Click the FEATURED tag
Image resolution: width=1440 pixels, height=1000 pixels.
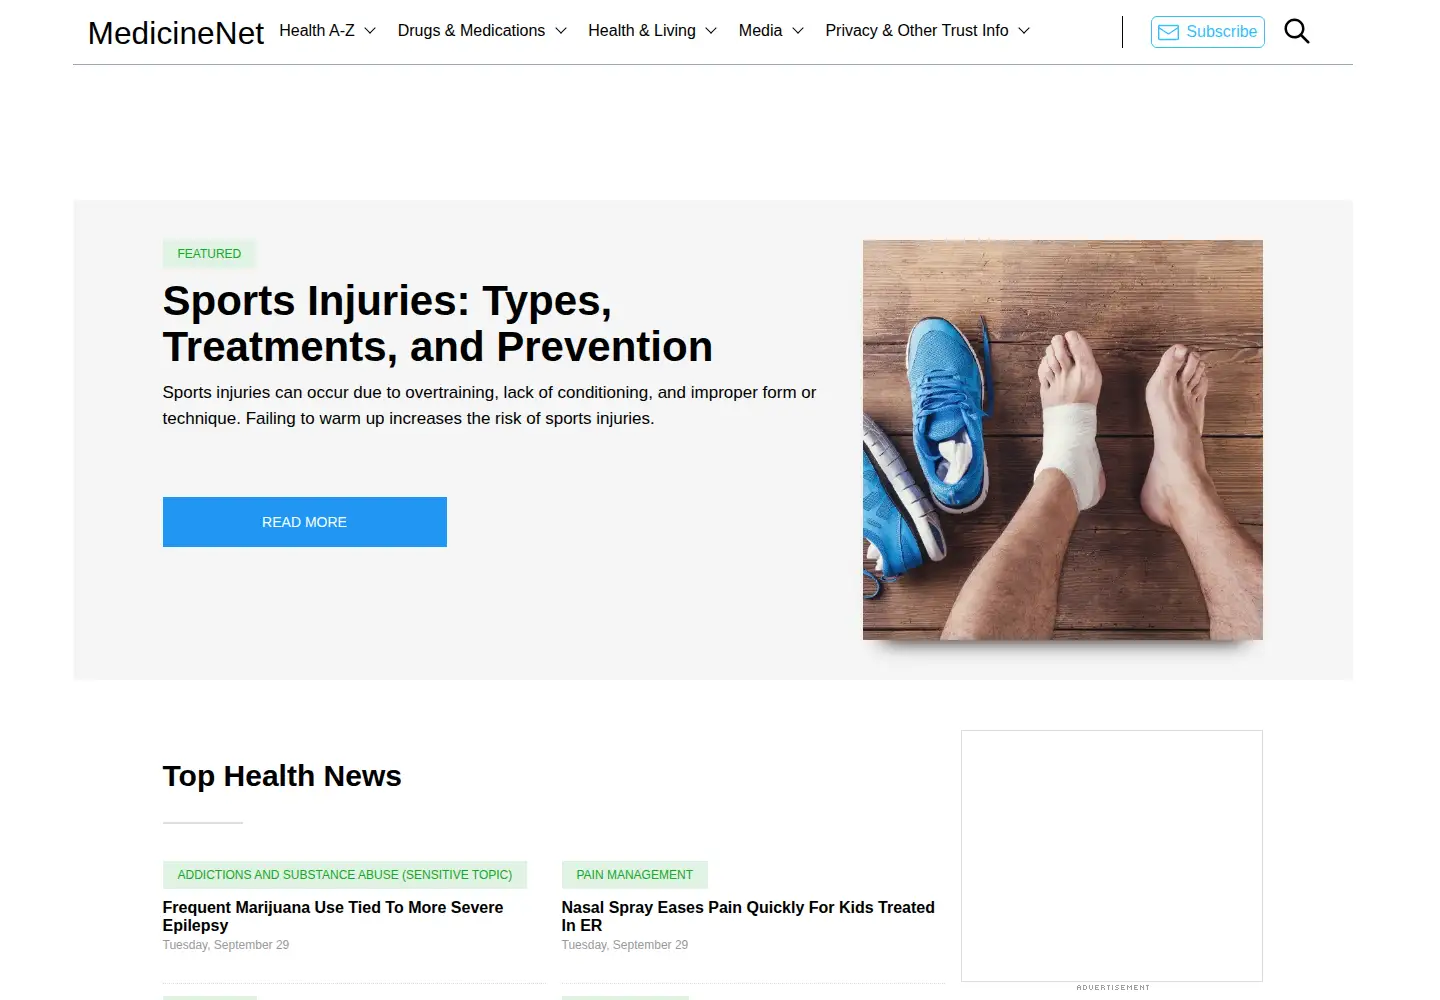(209, 254)
